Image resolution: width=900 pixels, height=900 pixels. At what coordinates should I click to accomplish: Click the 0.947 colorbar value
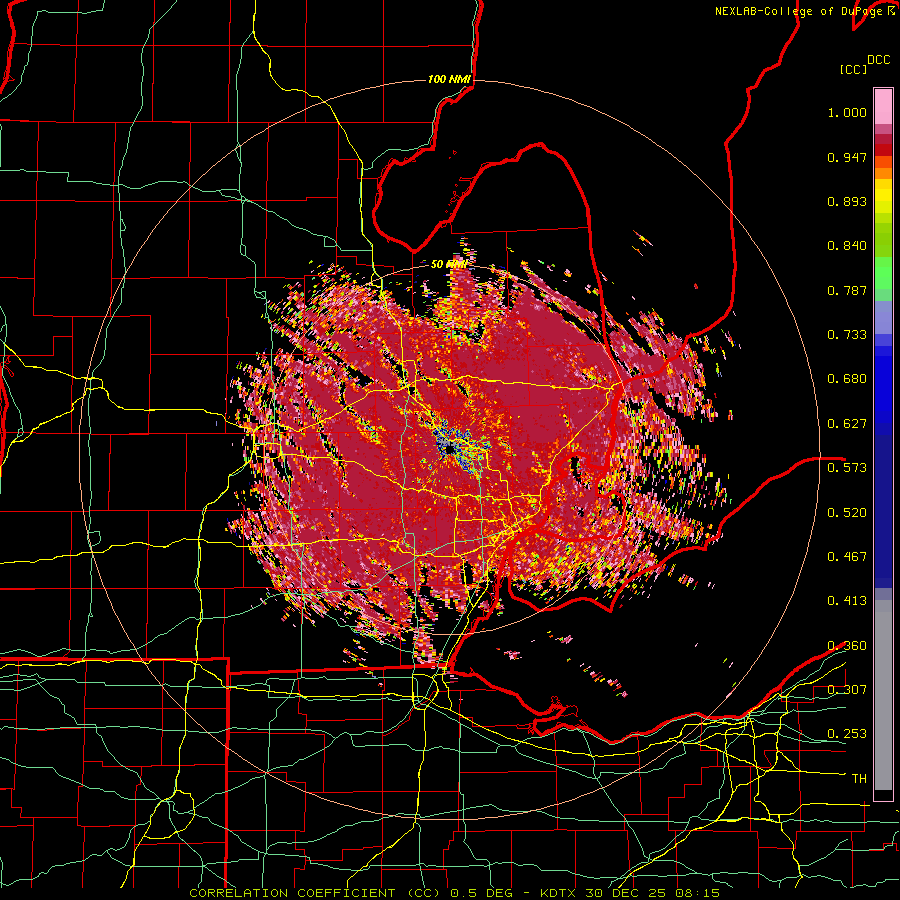[847, 157]
